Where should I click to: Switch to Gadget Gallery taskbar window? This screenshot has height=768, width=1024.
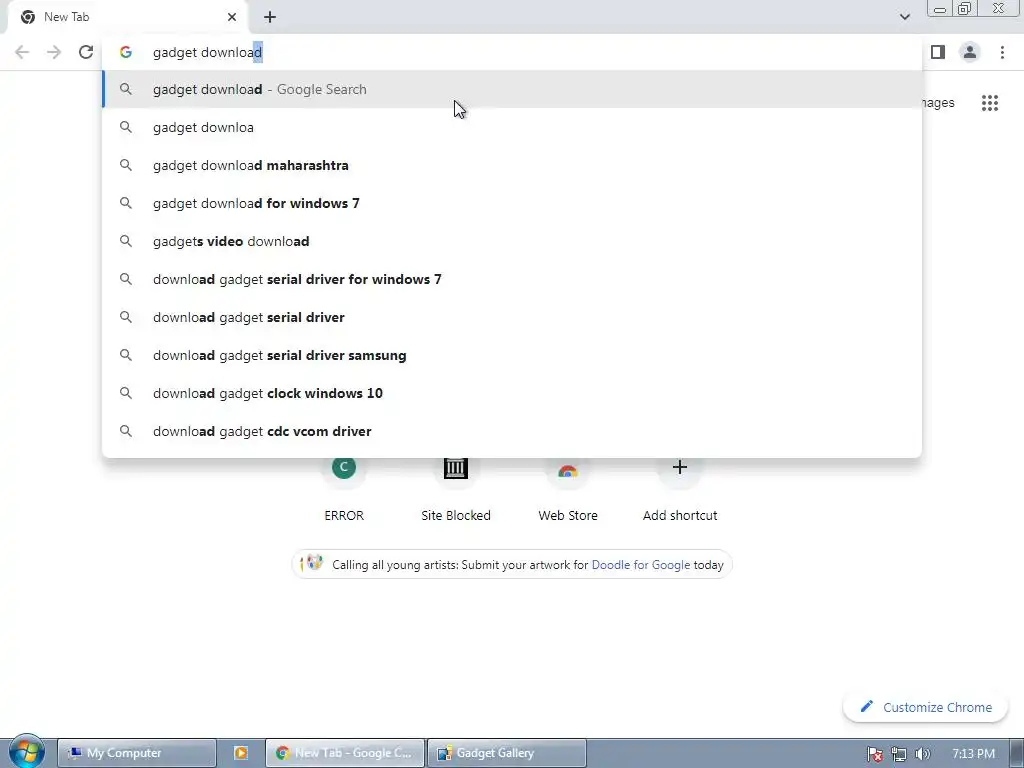point(507,753)
